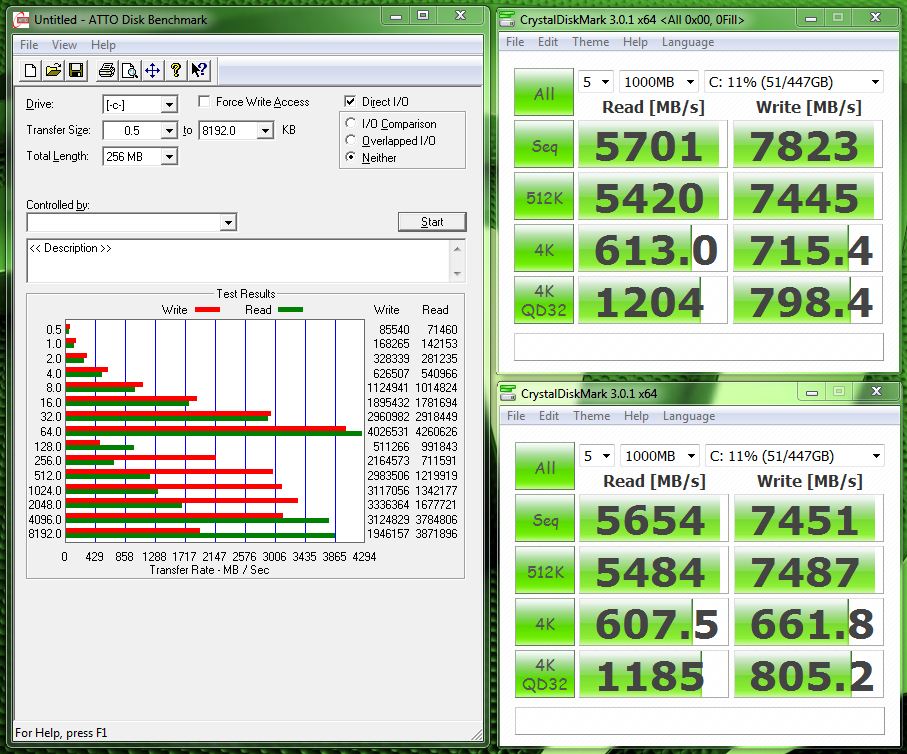Click comment field in bottom CrystalDiskMark

700,720
